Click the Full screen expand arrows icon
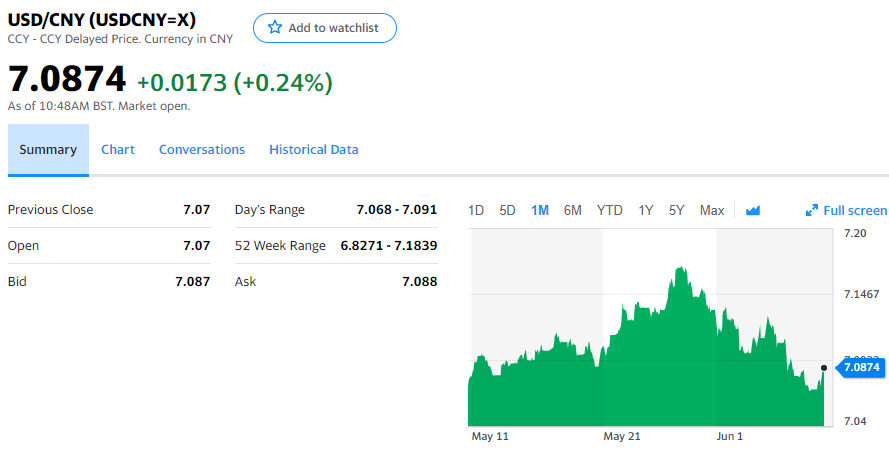889x451 pixels. coord(812,210)
